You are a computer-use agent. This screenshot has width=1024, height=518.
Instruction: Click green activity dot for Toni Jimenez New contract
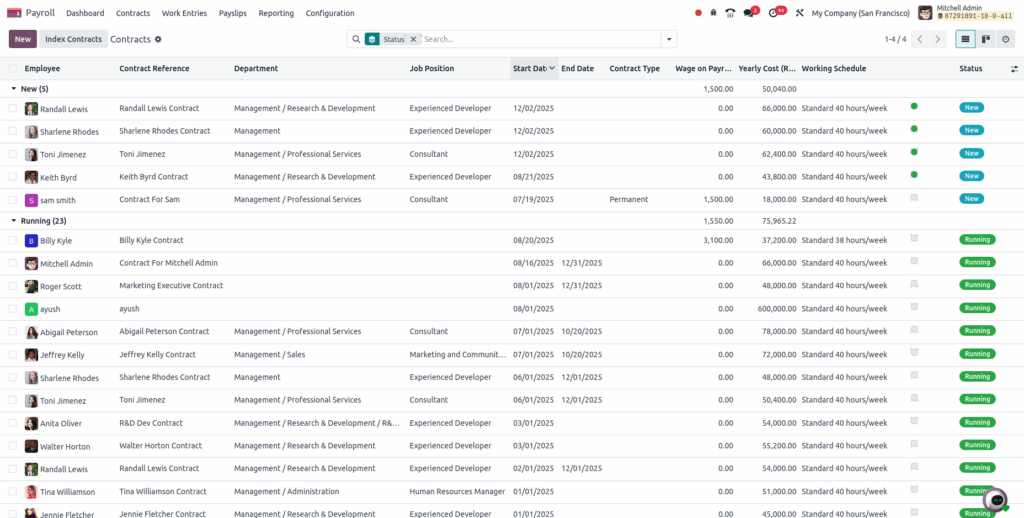click(x=914, y=152)
